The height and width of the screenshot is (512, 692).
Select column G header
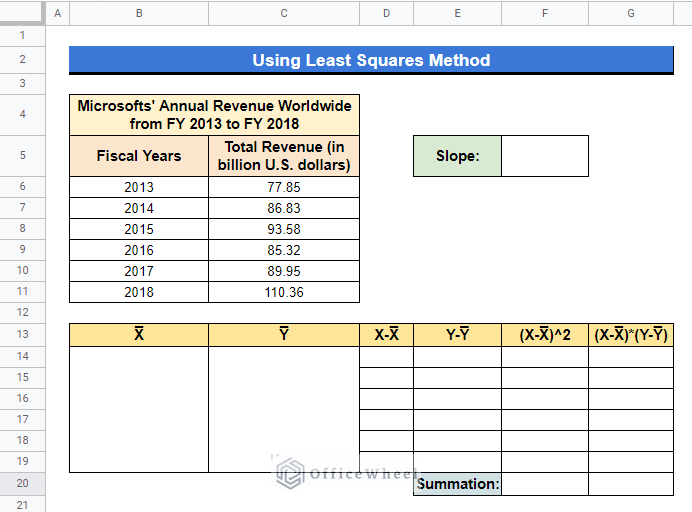[631, 13]
